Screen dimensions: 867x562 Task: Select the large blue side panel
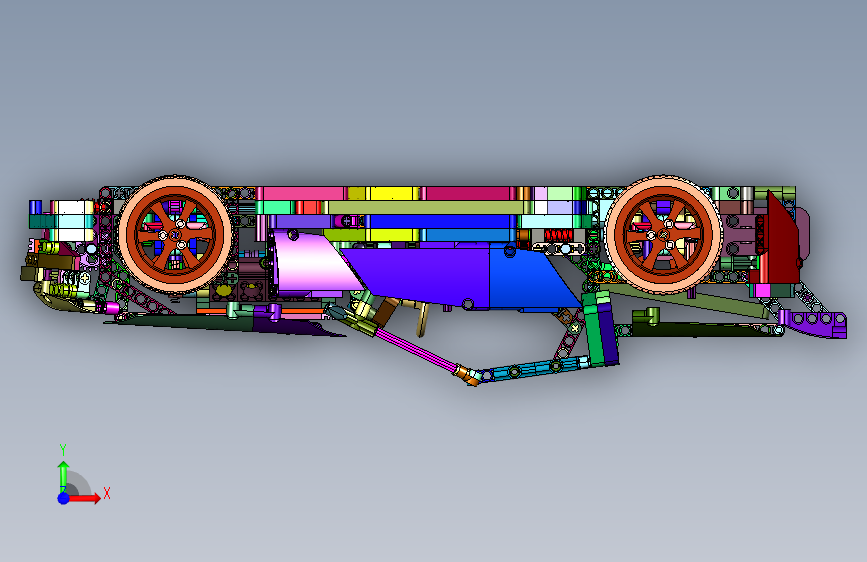coord(534,278)
